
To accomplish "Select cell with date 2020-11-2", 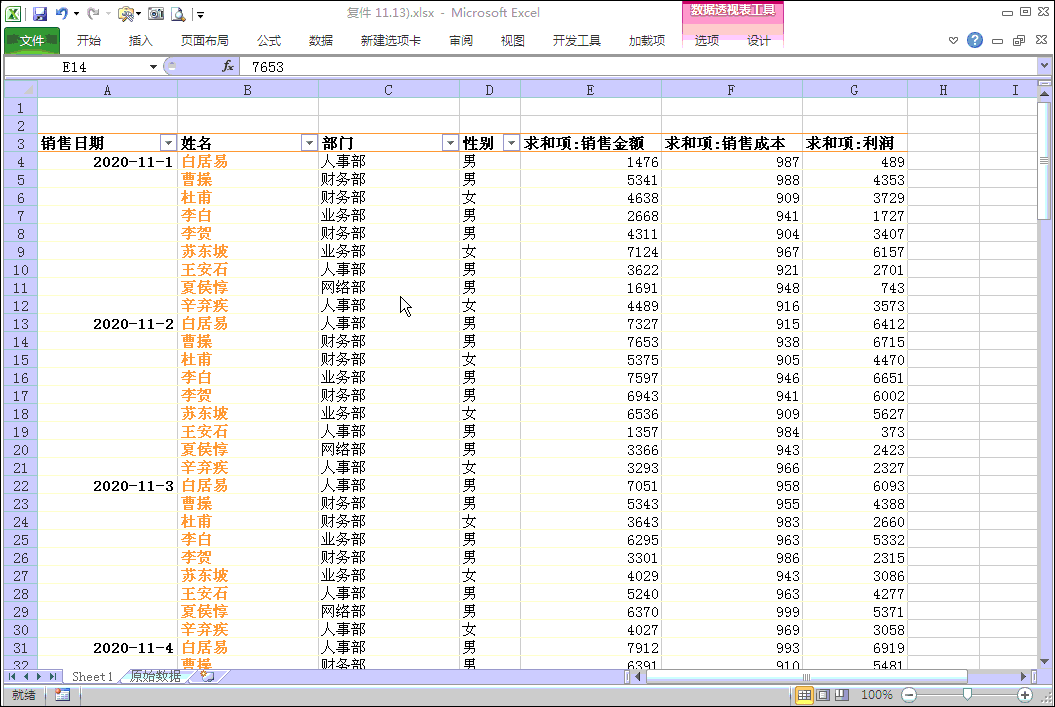I will pos(108,324).
